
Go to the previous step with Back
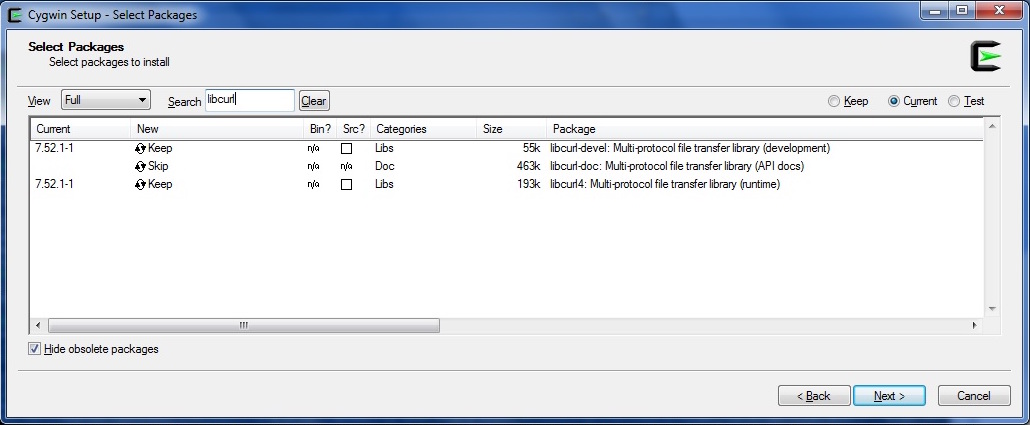point(814,396)
